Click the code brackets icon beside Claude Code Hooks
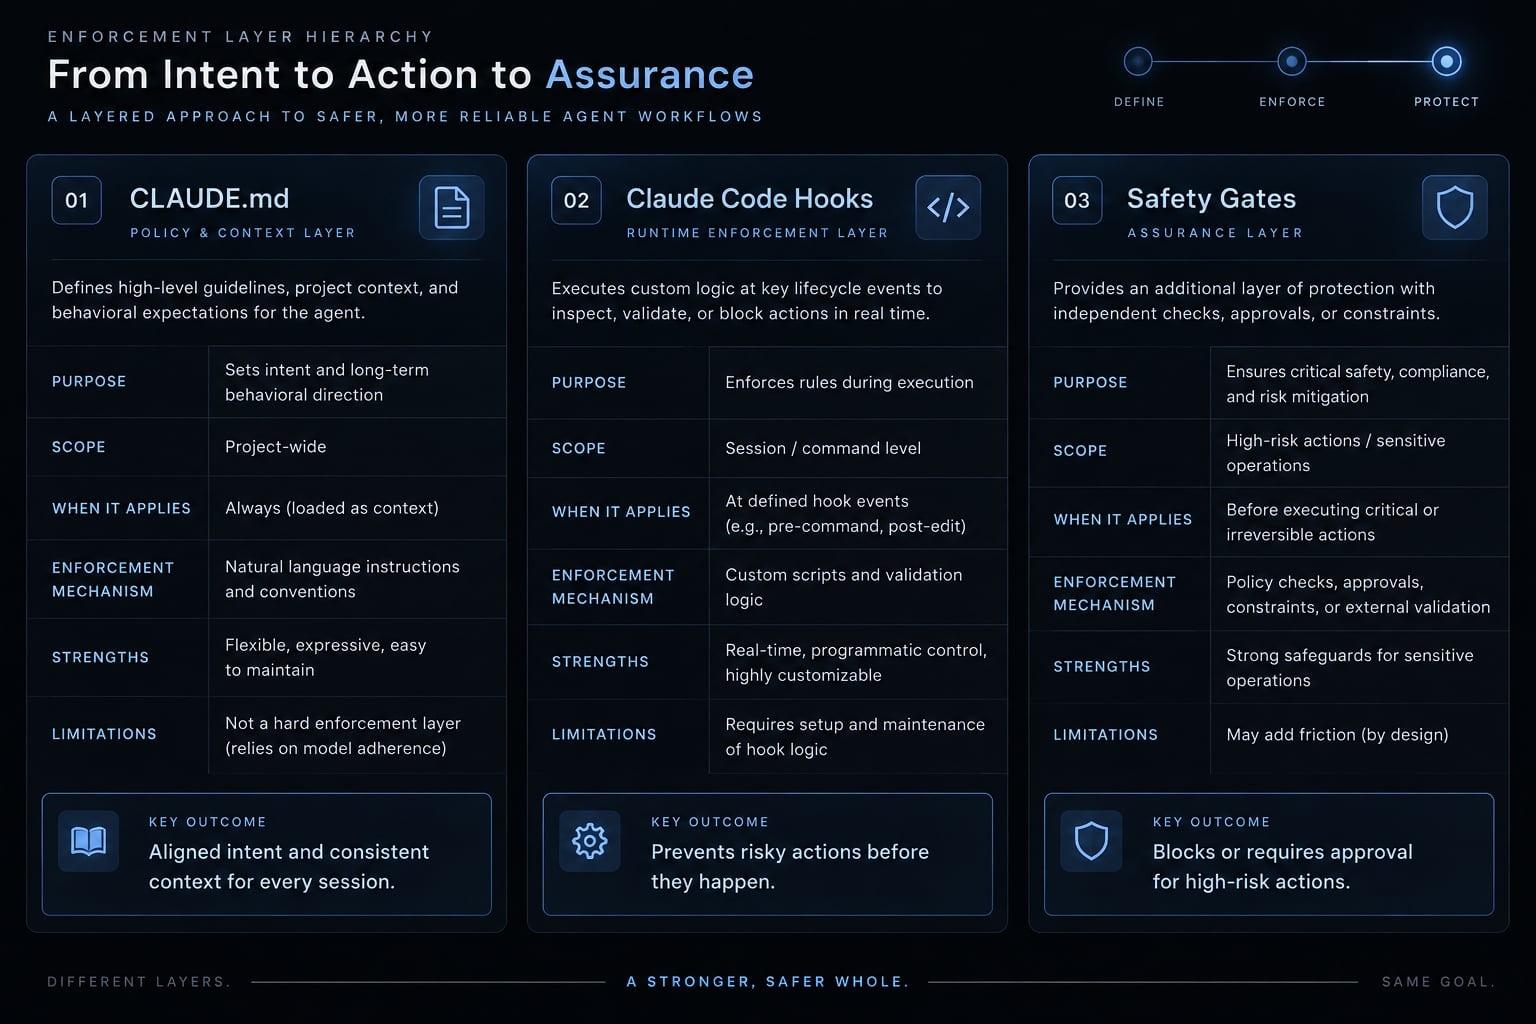This screenshot has width=1536, height=1024. point(948,208)
